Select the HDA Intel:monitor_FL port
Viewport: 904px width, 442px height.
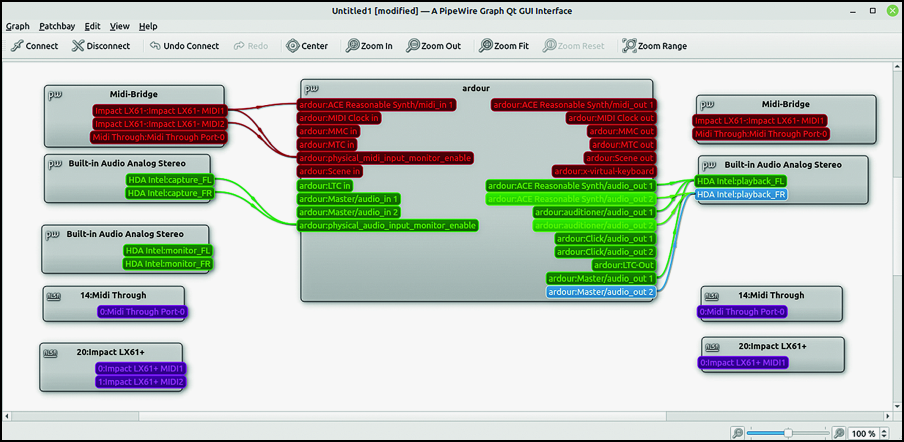[168, 251]
